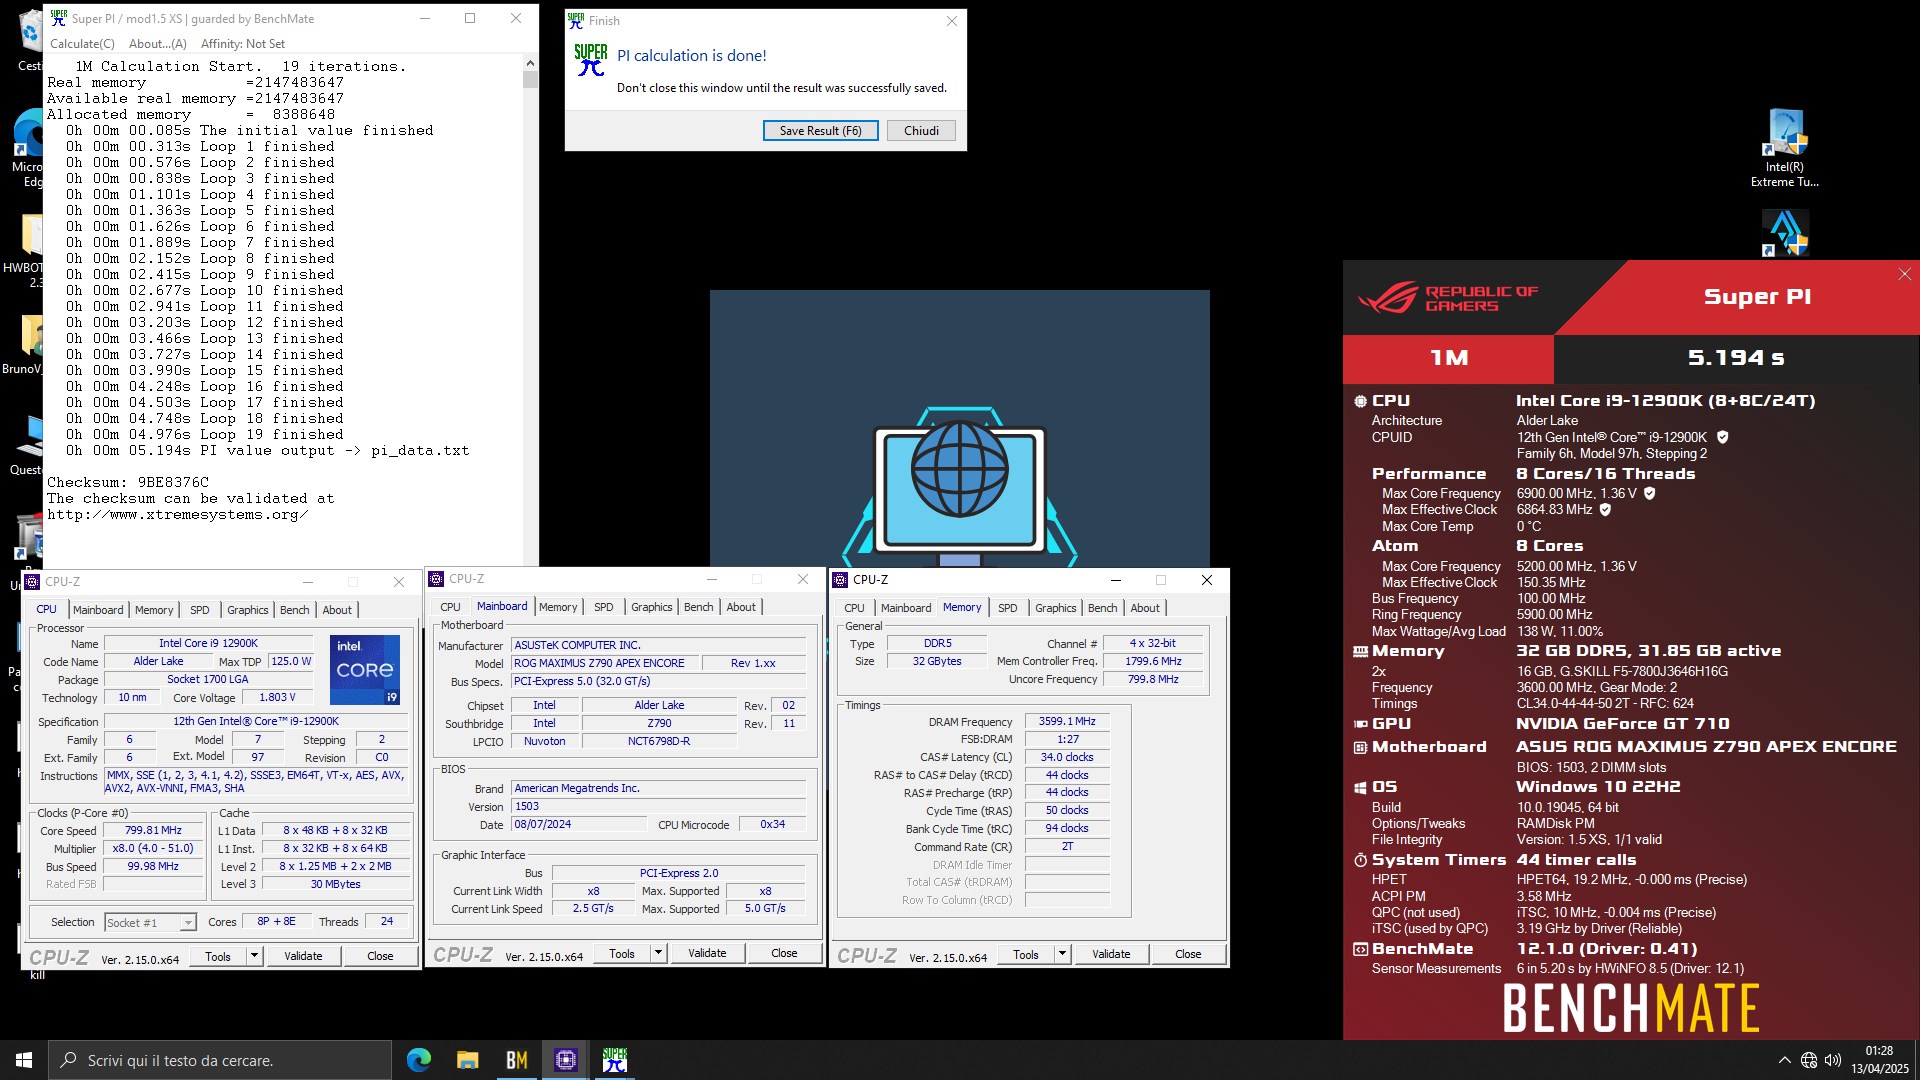Click the Memory section icon in BenchMate
Screen dimensions: 1920x1080
[1360, 651]
